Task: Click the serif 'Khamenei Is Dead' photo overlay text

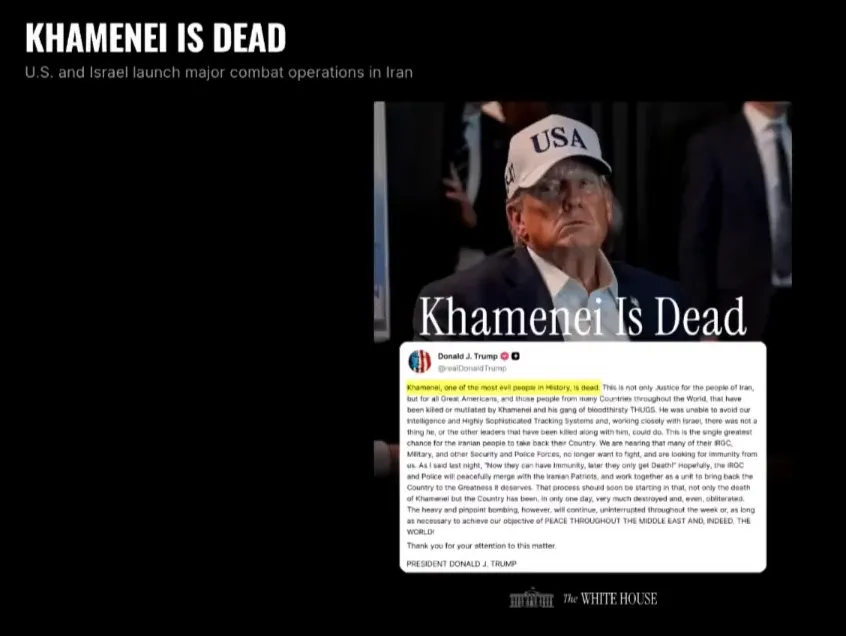Action: point(583,317)
